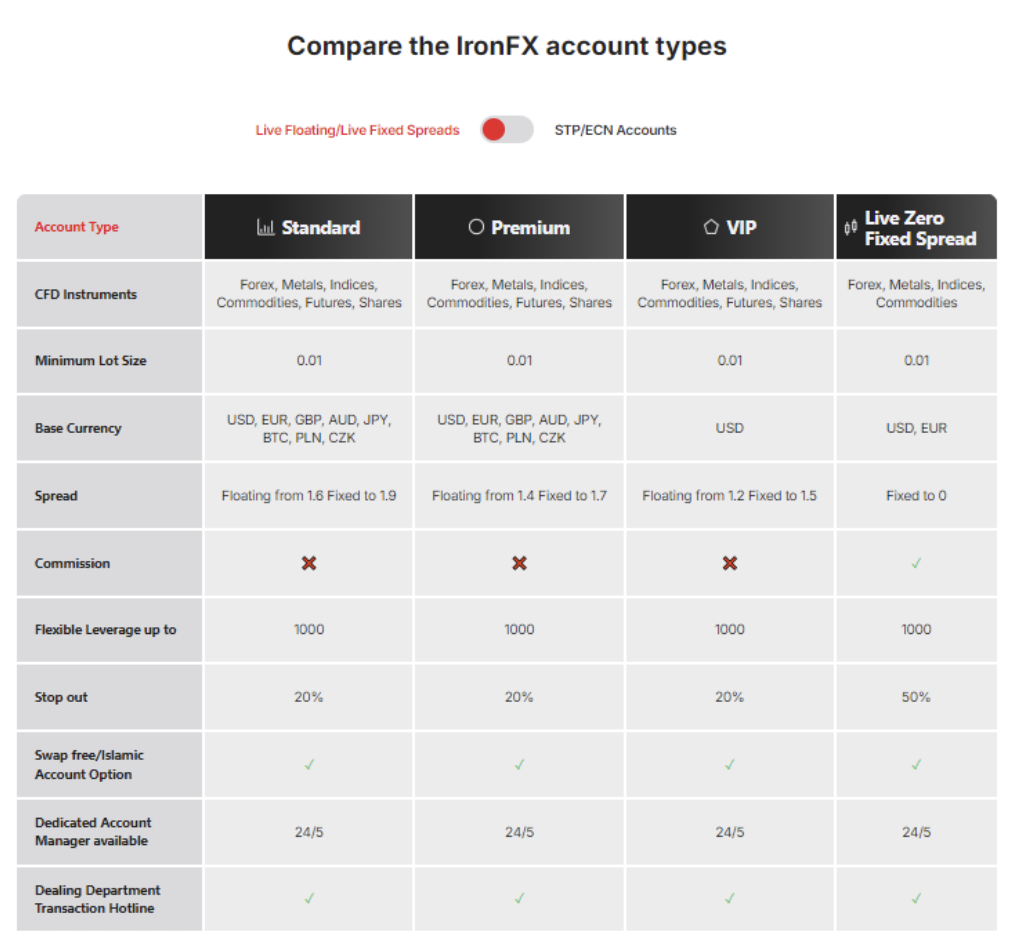Image resolution: width=1014 pixels, height=944 pixels.
Task: Click the Live Zero Fixed Spread candlestick icon
Action: [851, 228]
